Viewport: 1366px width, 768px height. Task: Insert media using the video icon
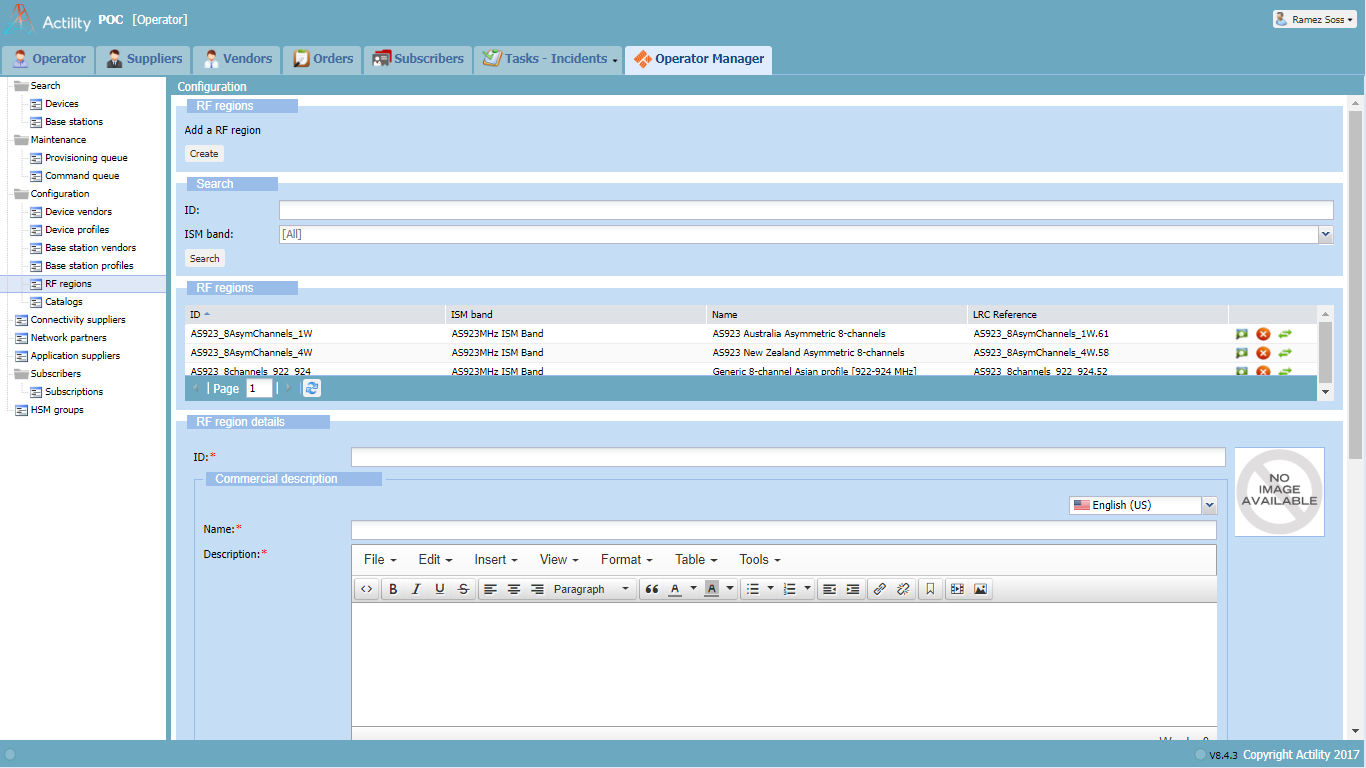pyautogui.click(x=957, y=589)
